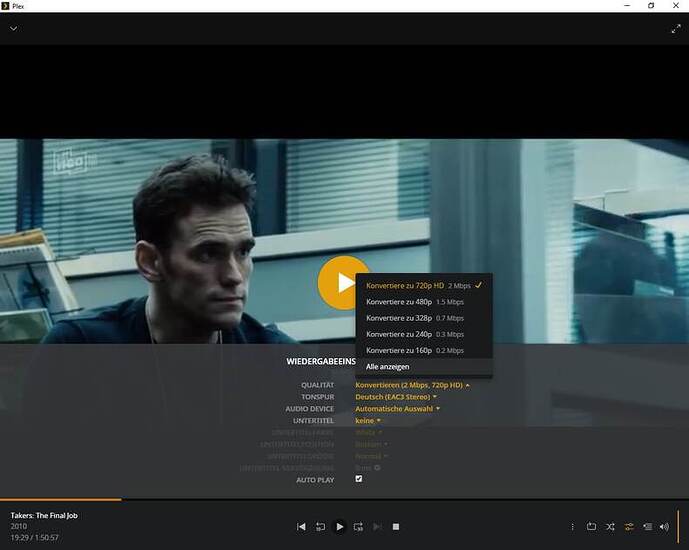Open the three-dot more options menu
Image resolution: width=689 pixels, height=550 pixels.
pyautogui.click(x=572, y=526)
